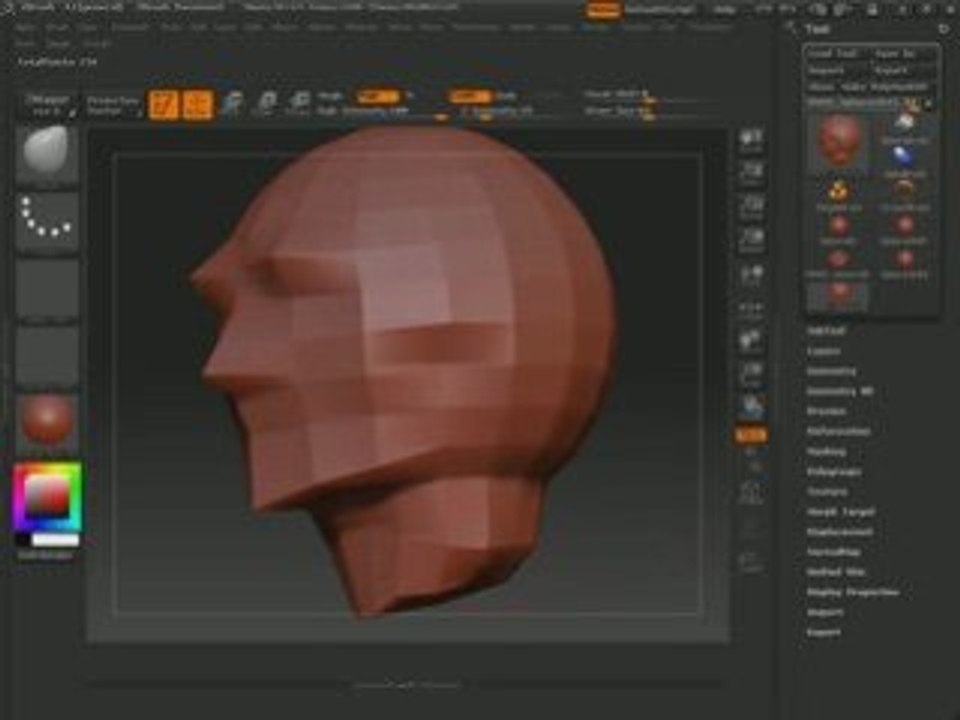Adjust the Z Intensity slider
The image size is (960, 720).
(497, 111)
